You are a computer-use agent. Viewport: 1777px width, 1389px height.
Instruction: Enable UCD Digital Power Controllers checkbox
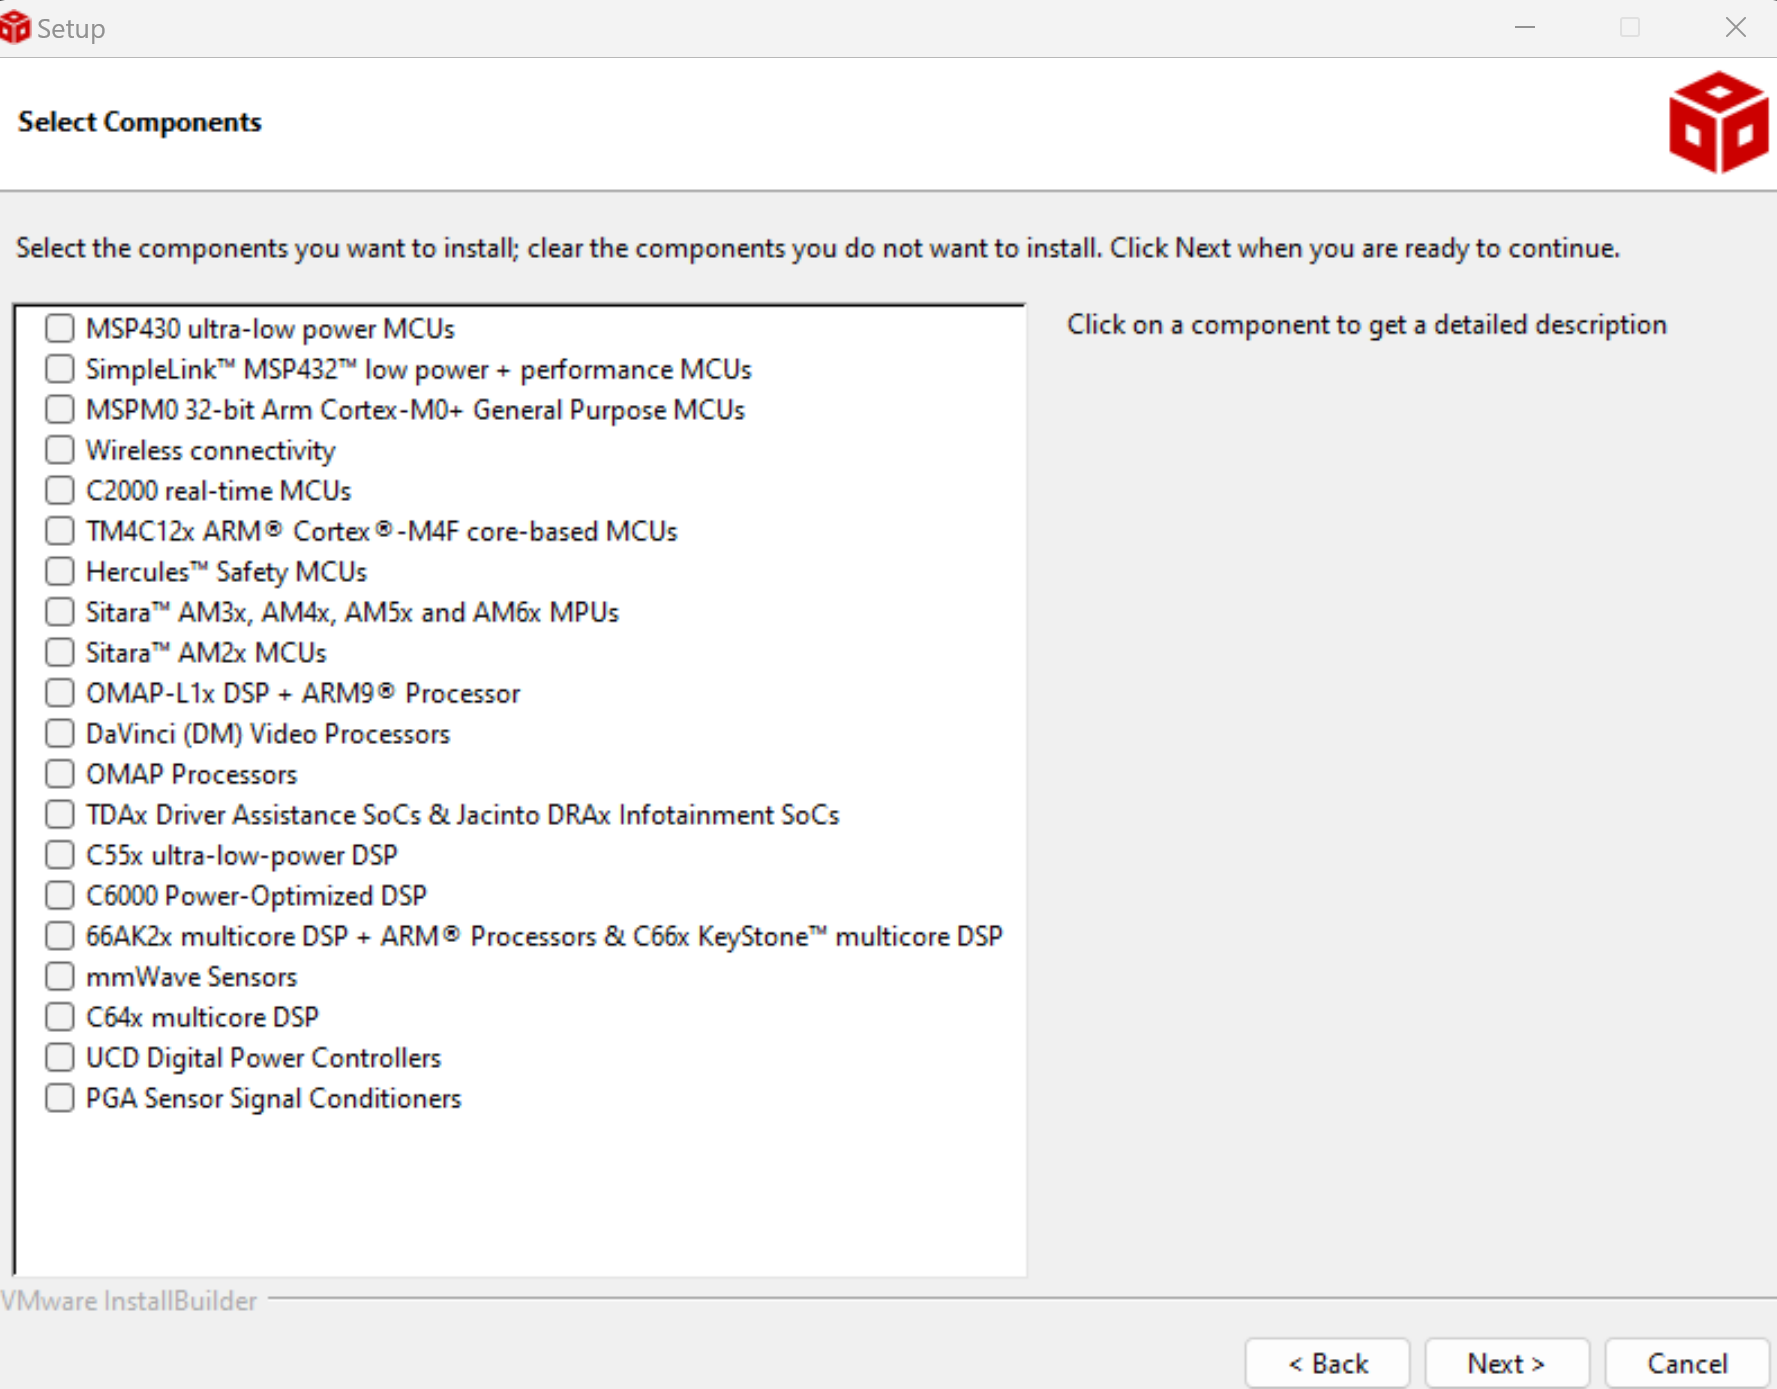tap(60, 1057)
